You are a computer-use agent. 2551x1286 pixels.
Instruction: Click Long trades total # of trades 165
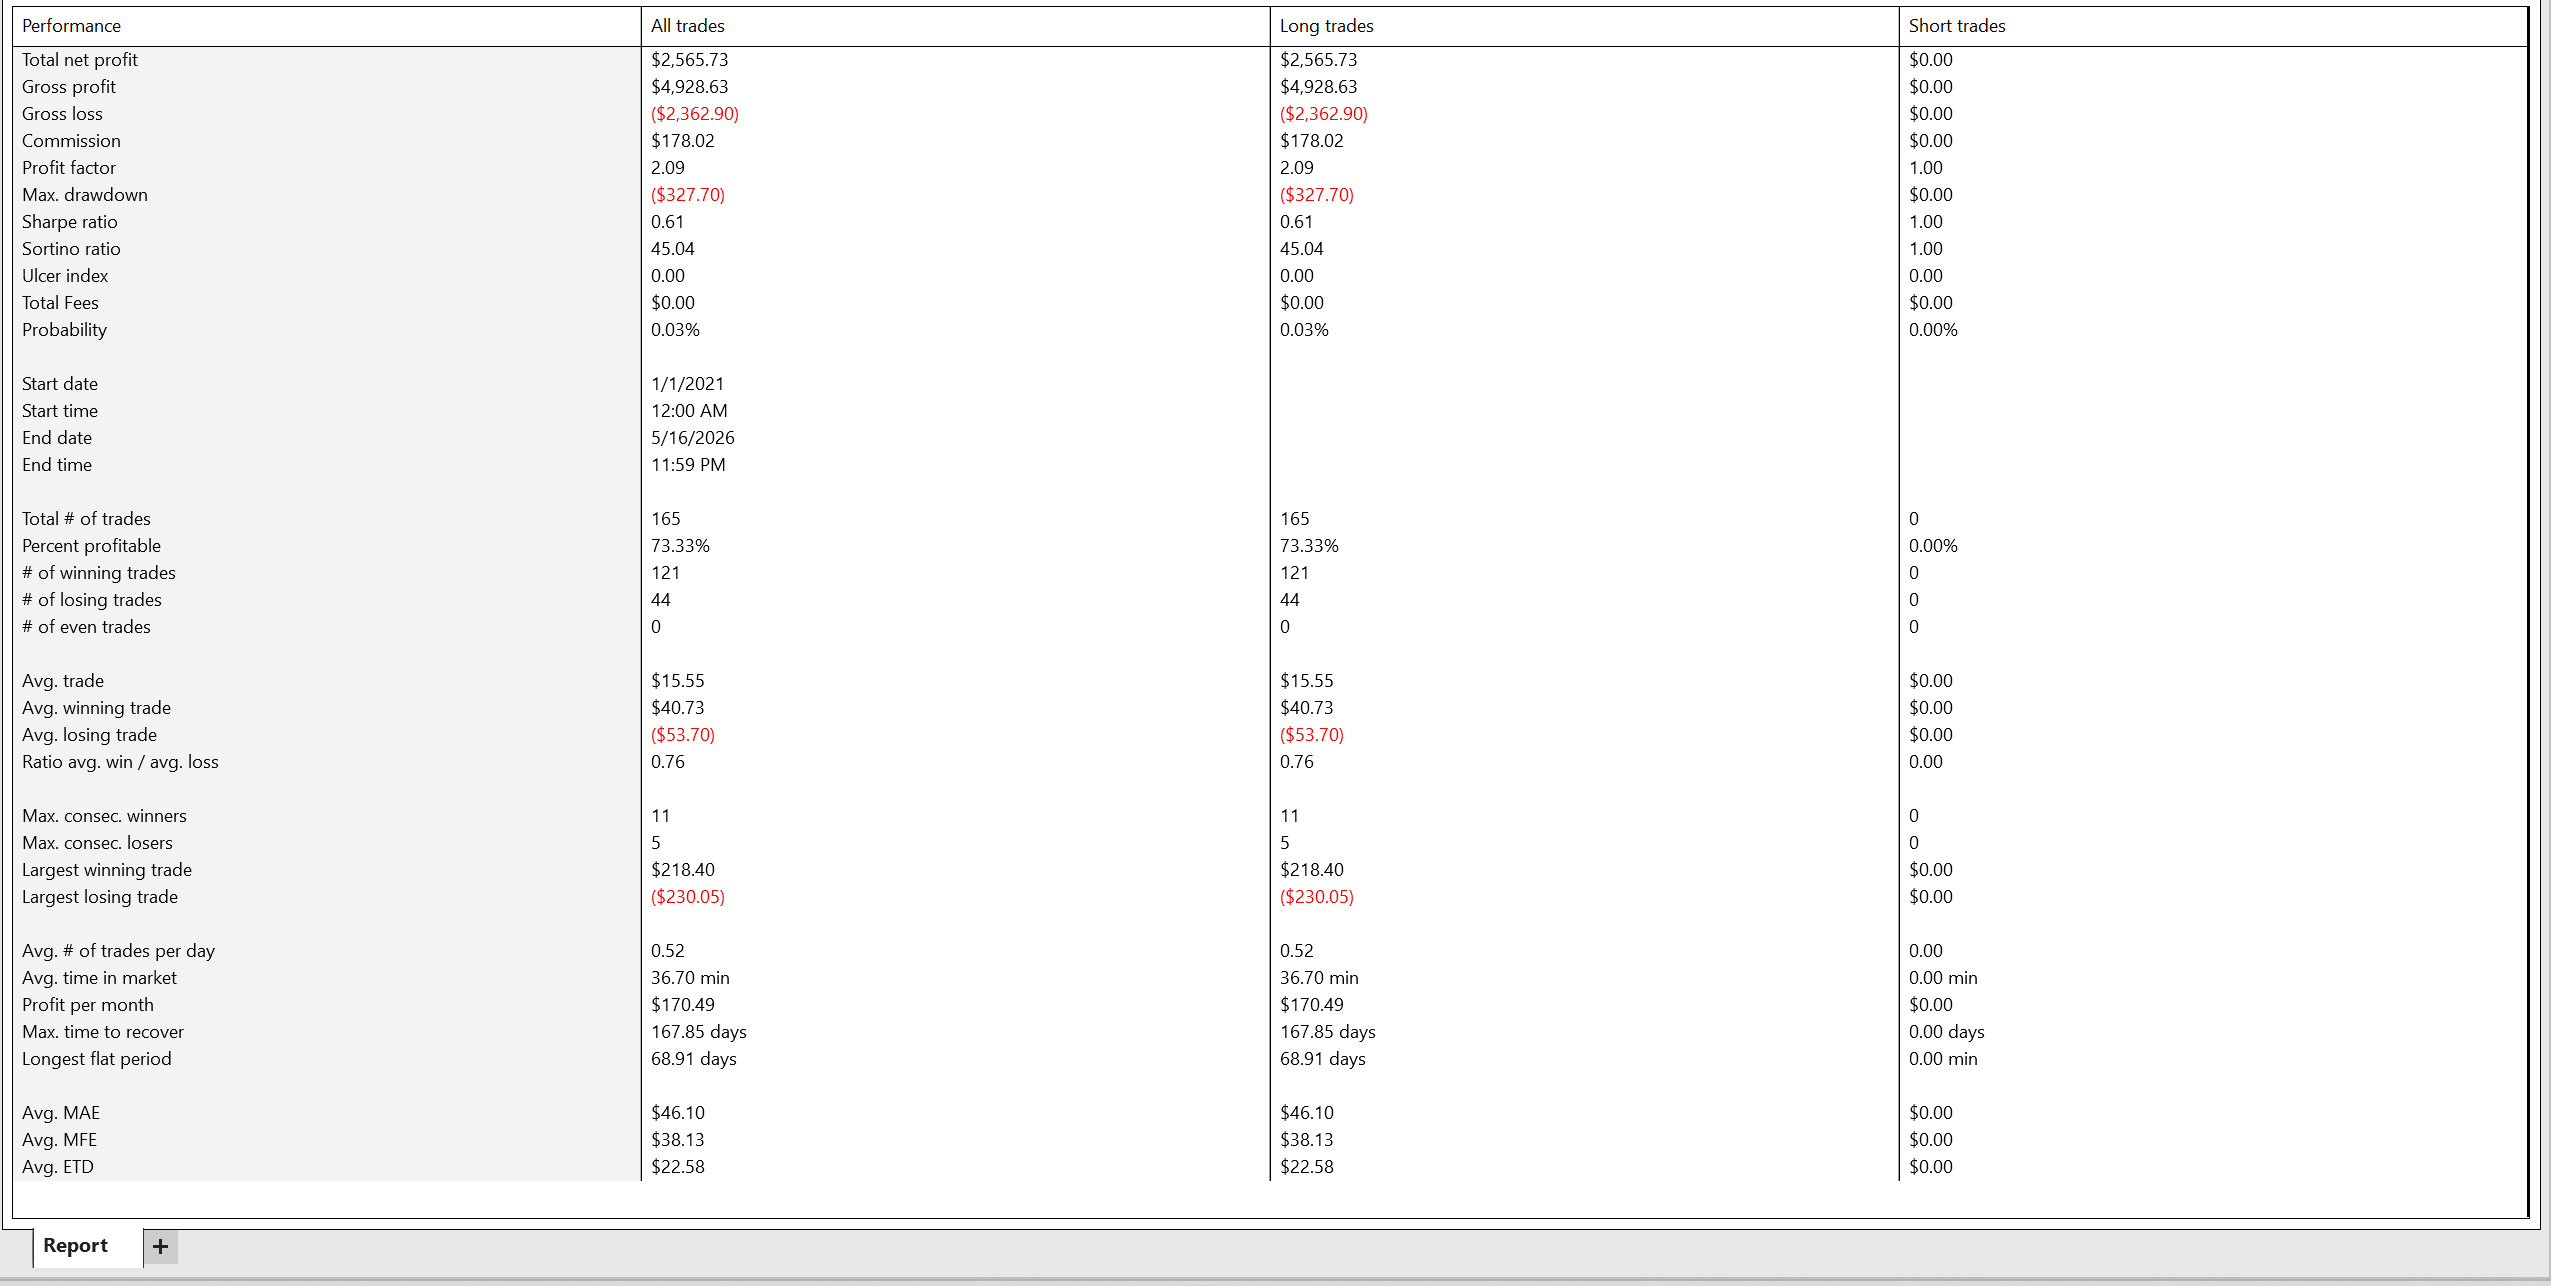point(1294,519)
